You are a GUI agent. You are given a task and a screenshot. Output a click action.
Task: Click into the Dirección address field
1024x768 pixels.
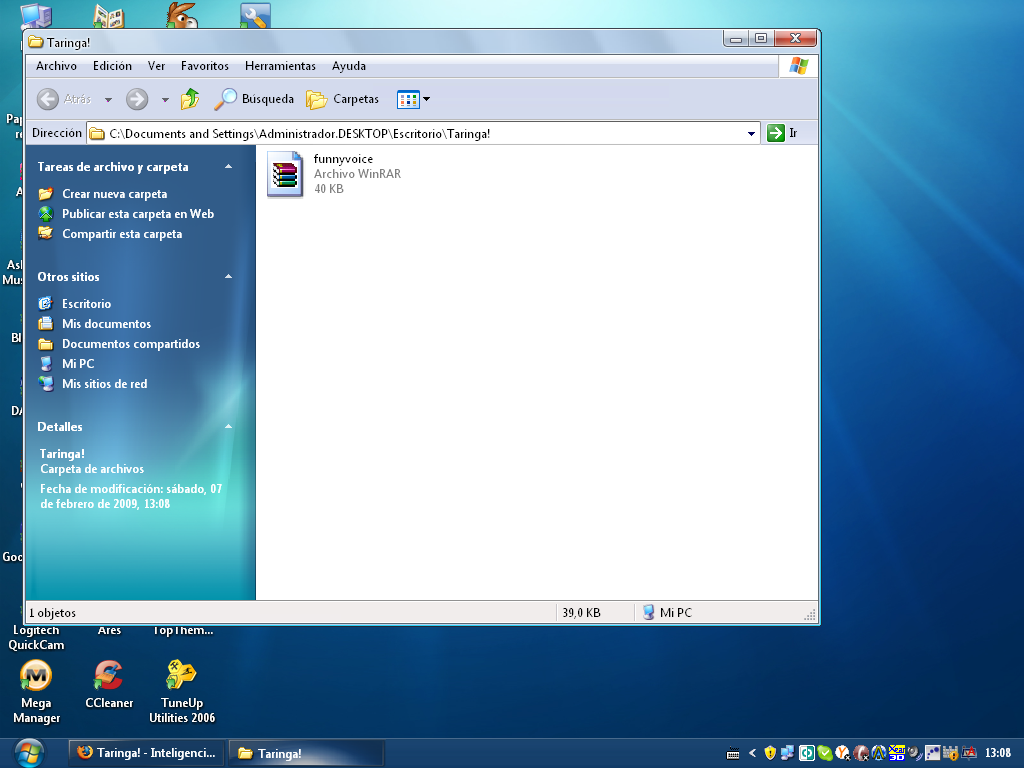click(418, 133)
